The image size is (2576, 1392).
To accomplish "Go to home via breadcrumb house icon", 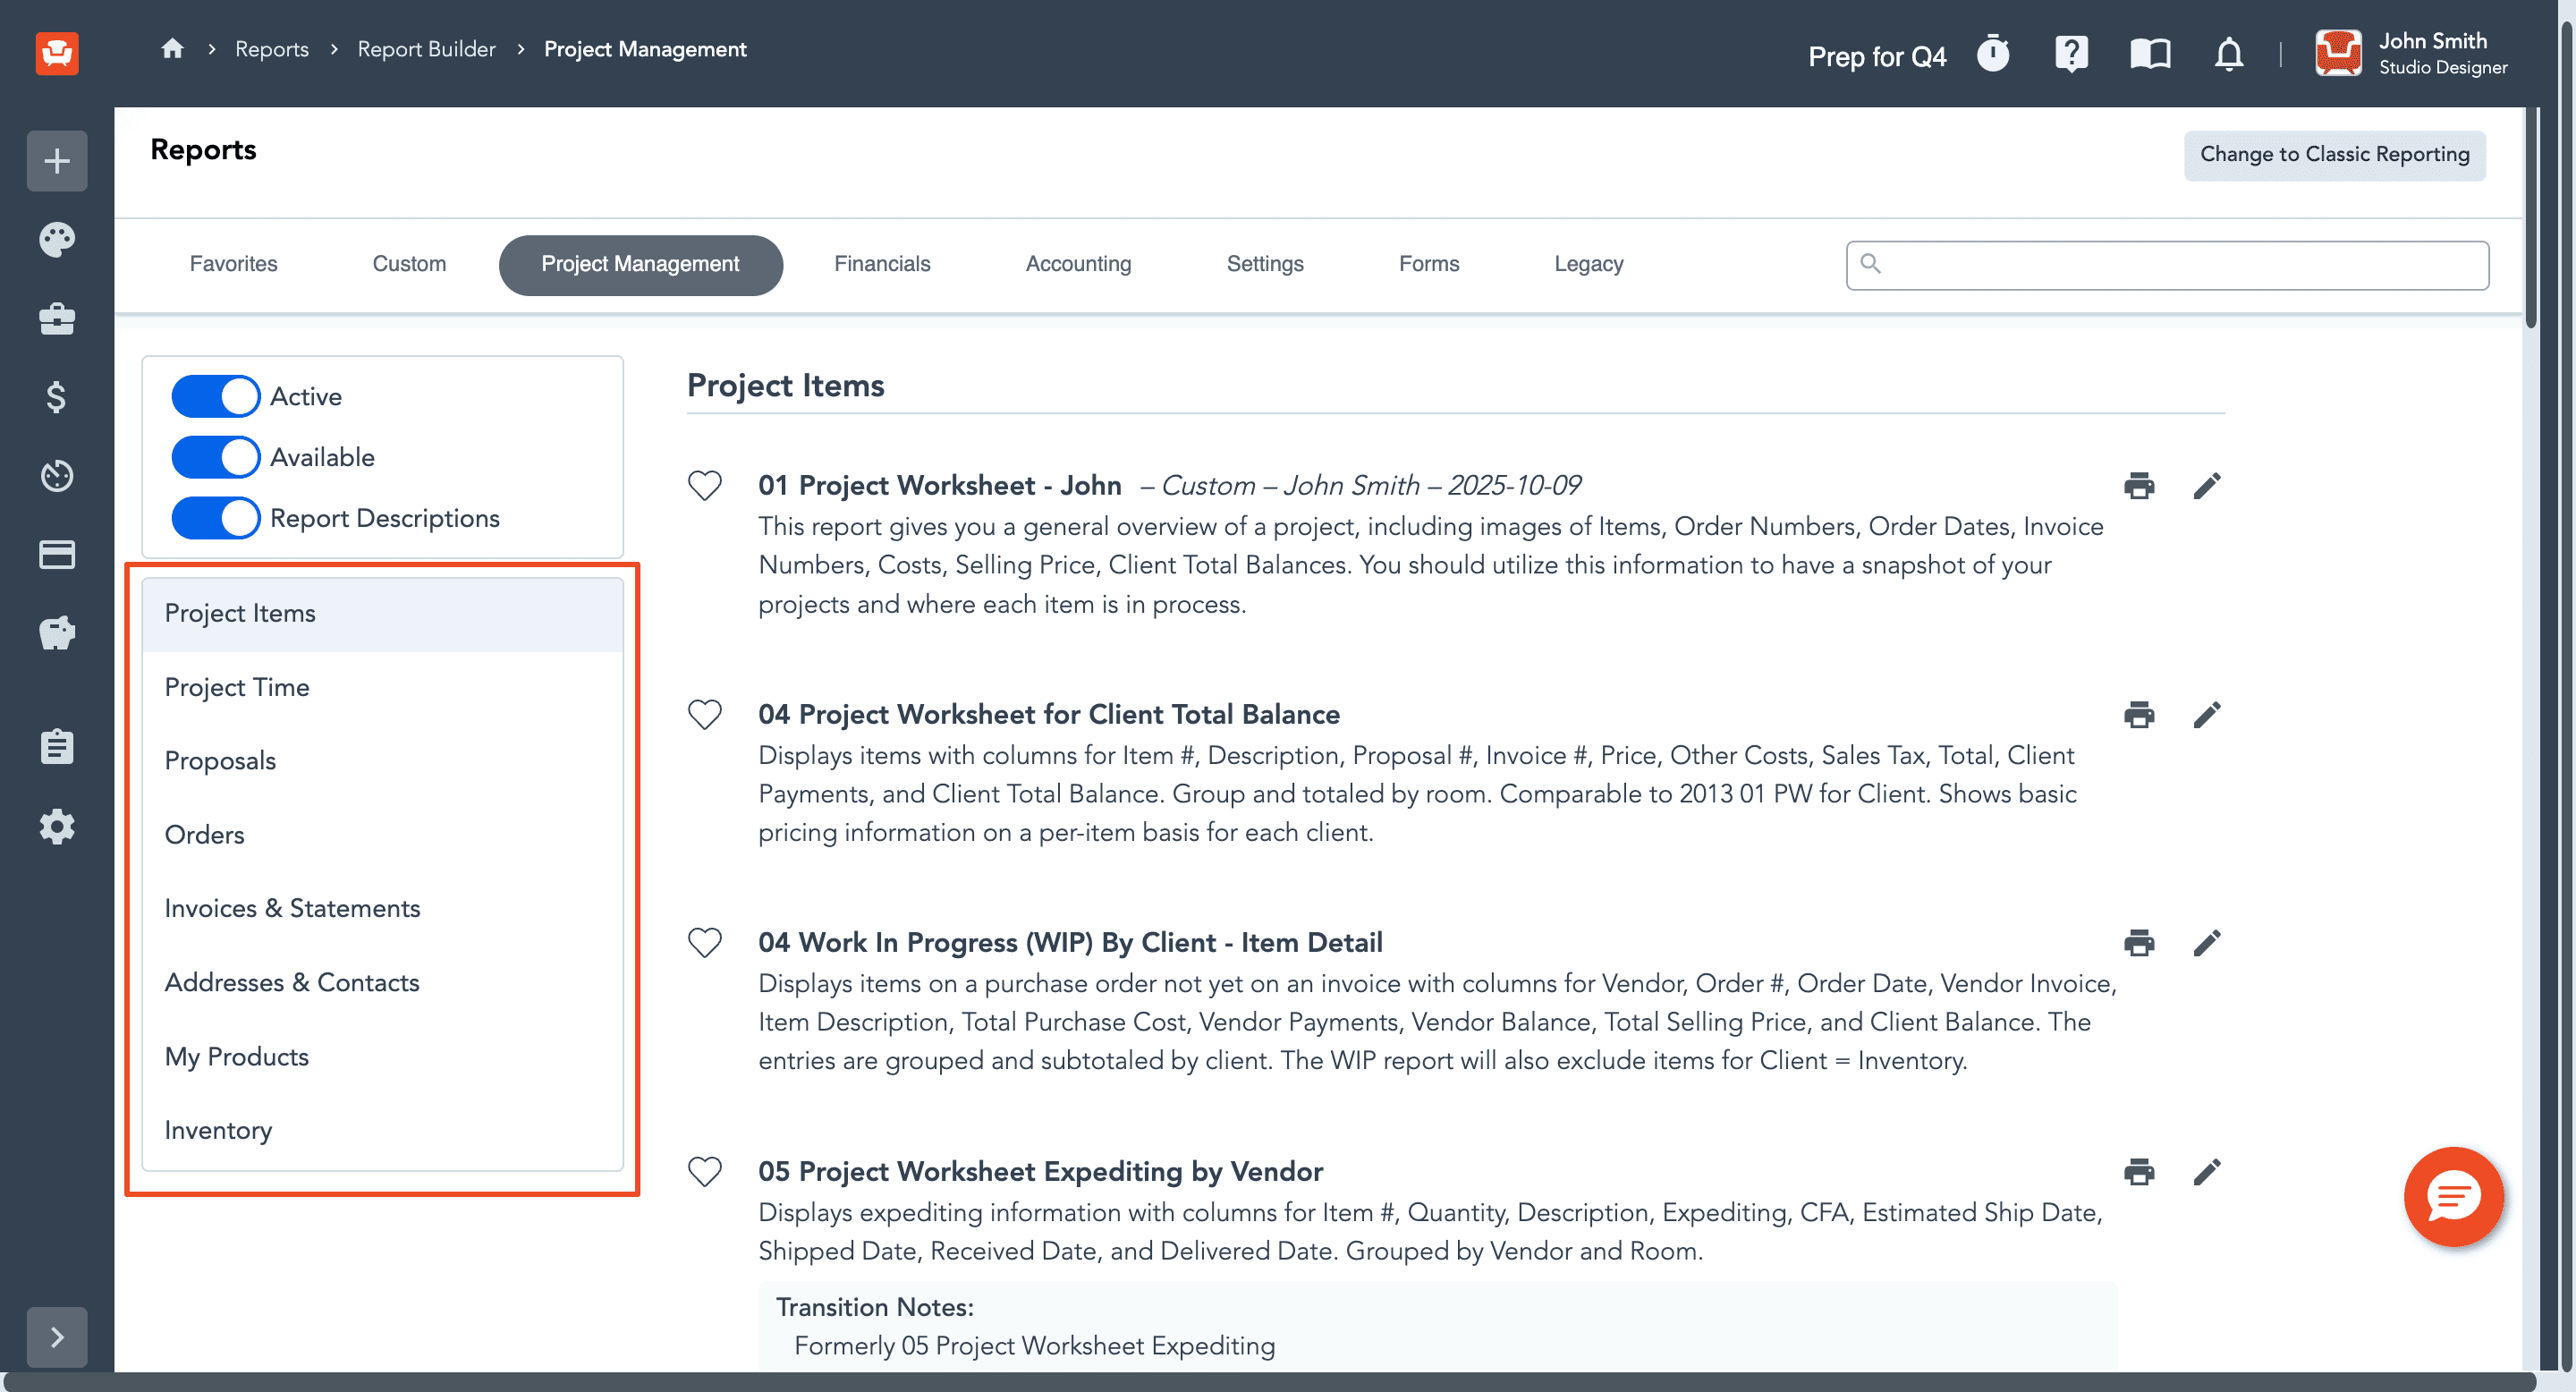I will [172, 48].
